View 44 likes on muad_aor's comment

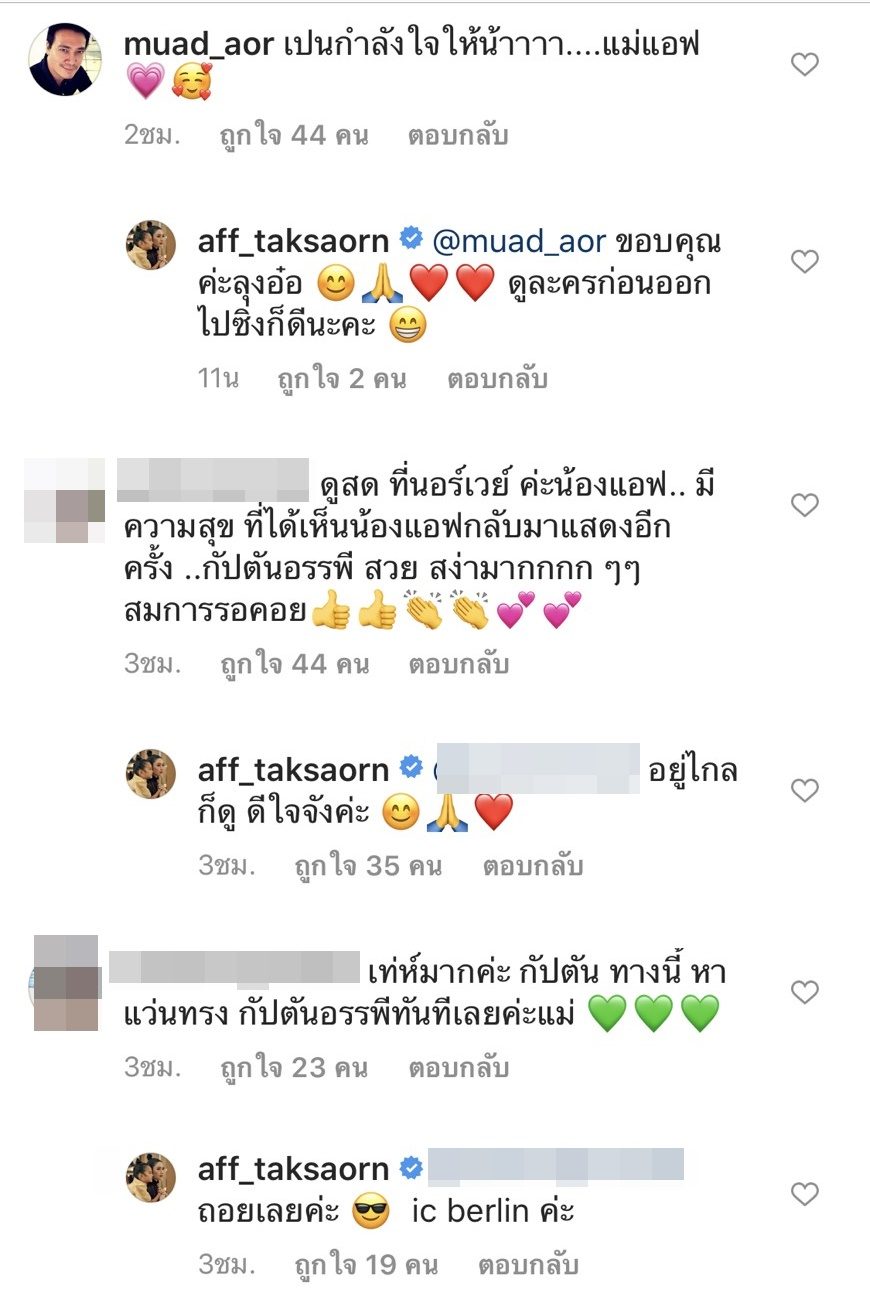coord(294,136)
